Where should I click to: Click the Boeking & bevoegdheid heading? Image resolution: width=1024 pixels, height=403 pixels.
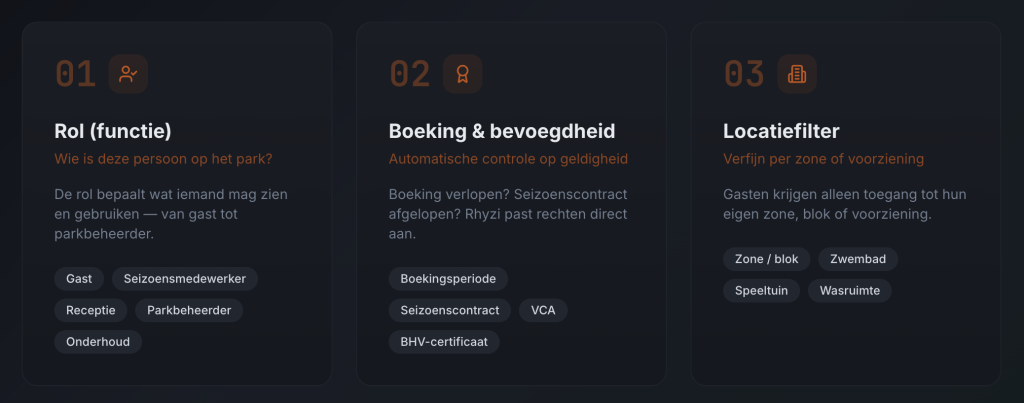pyautogui.click(x=502, y=131)
